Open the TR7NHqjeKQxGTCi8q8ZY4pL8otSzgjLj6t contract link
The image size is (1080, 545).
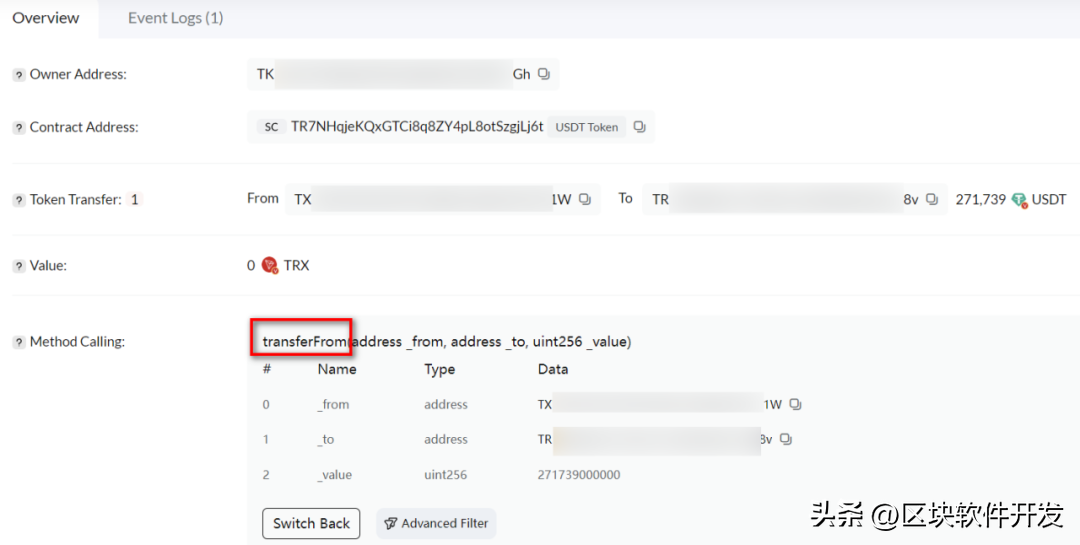click(416, 127)
